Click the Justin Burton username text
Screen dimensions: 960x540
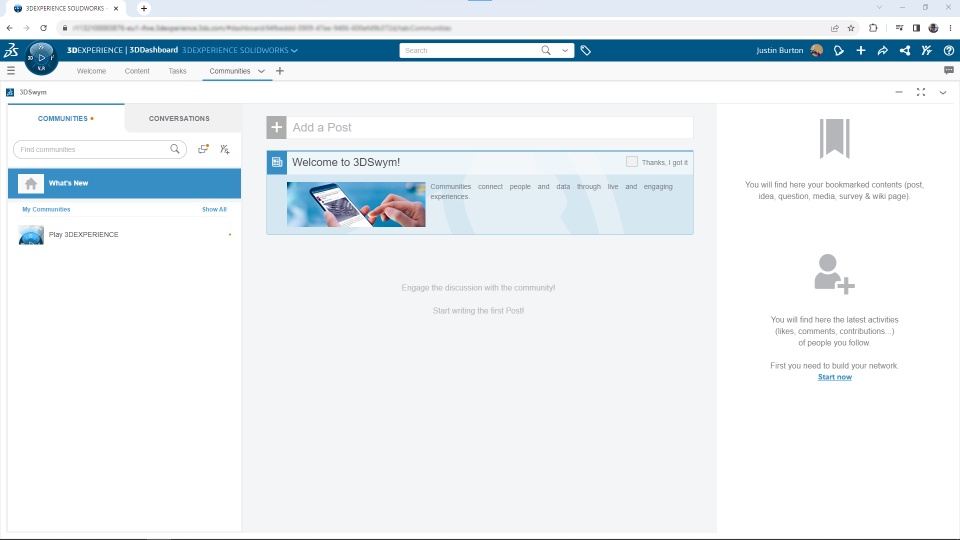779,50
